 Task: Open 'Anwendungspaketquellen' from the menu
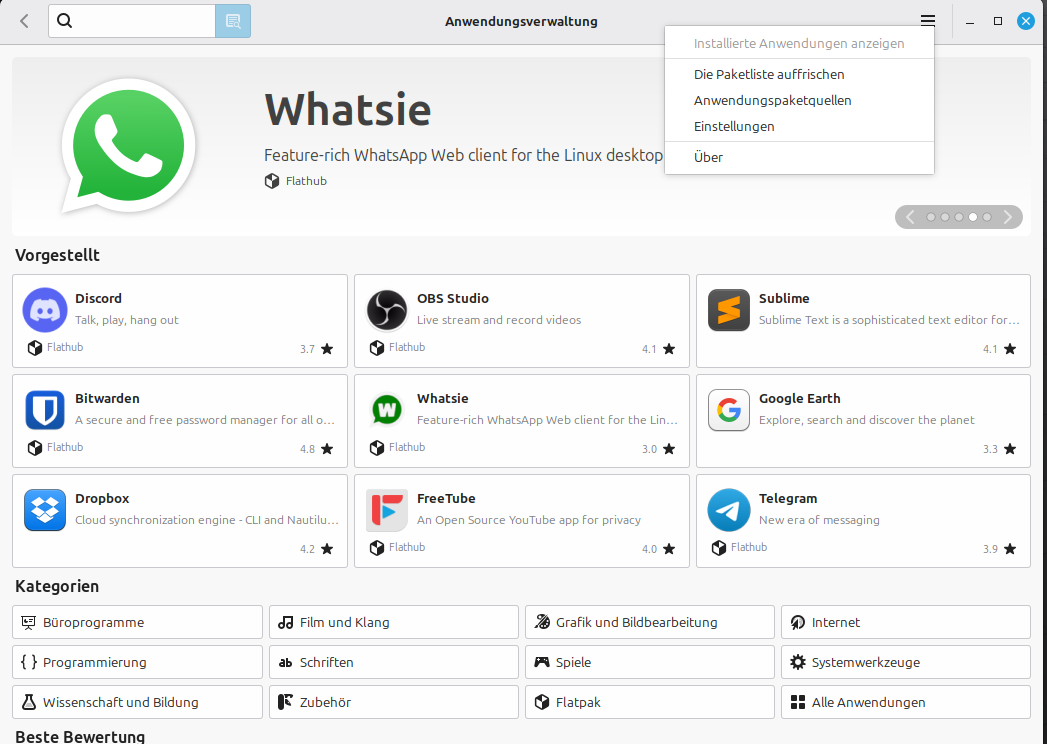pyautogui.click(x=799, y=100)
